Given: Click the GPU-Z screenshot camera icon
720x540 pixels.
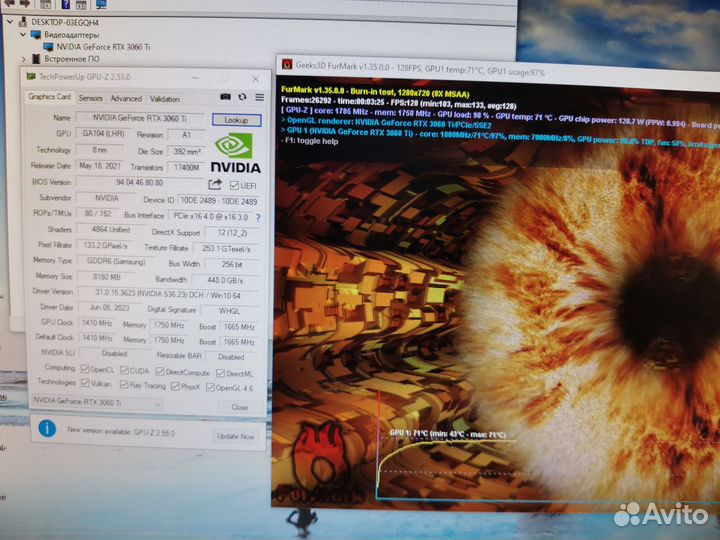Looking at the screenshot, I should point(224,97).
